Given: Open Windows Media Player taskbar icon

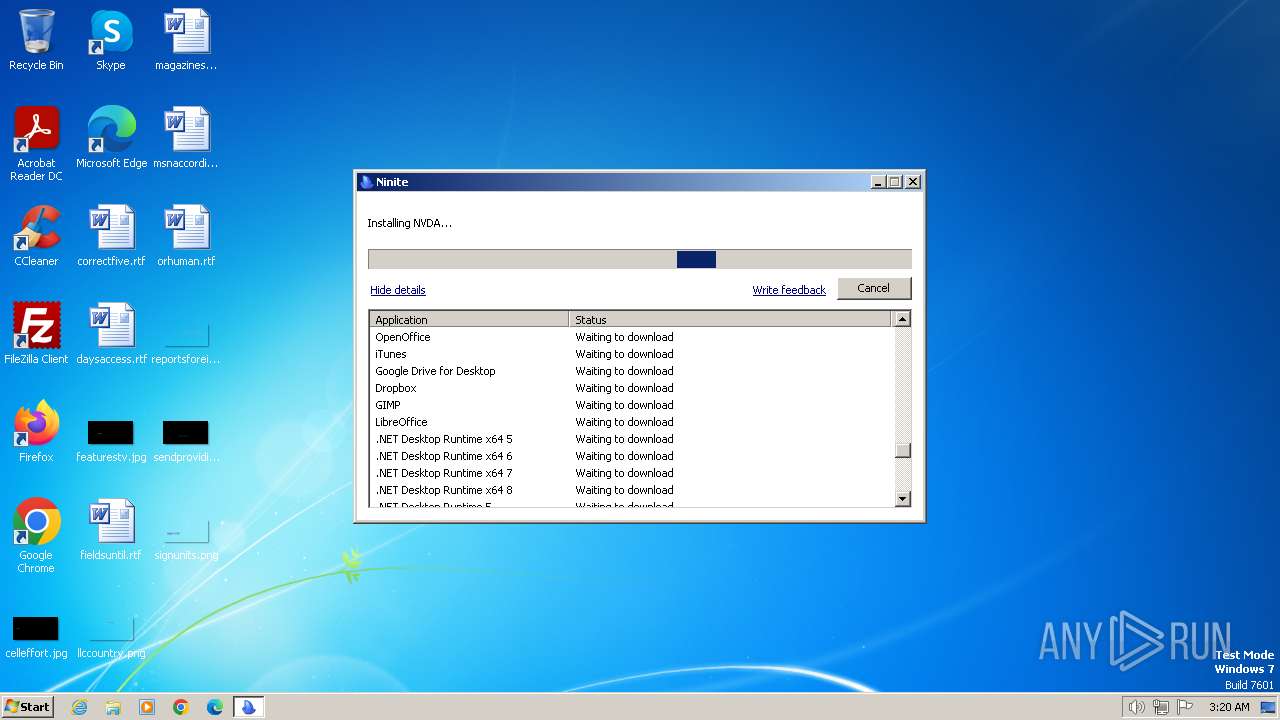Looking at the screenshot, I should (x=147, y=707).
